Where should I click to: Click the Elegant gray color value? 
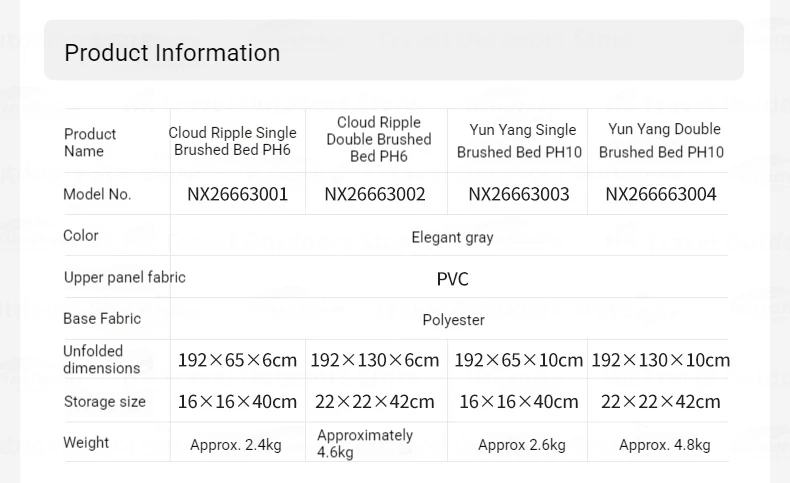(x=452, y=237)
